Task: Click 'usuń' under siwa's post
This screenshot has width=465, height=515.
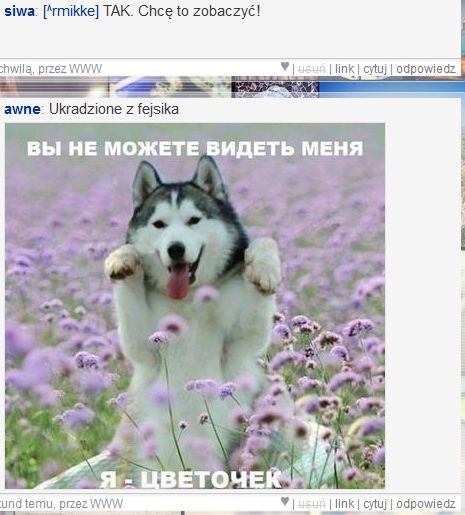Action: tap(312, 69)
